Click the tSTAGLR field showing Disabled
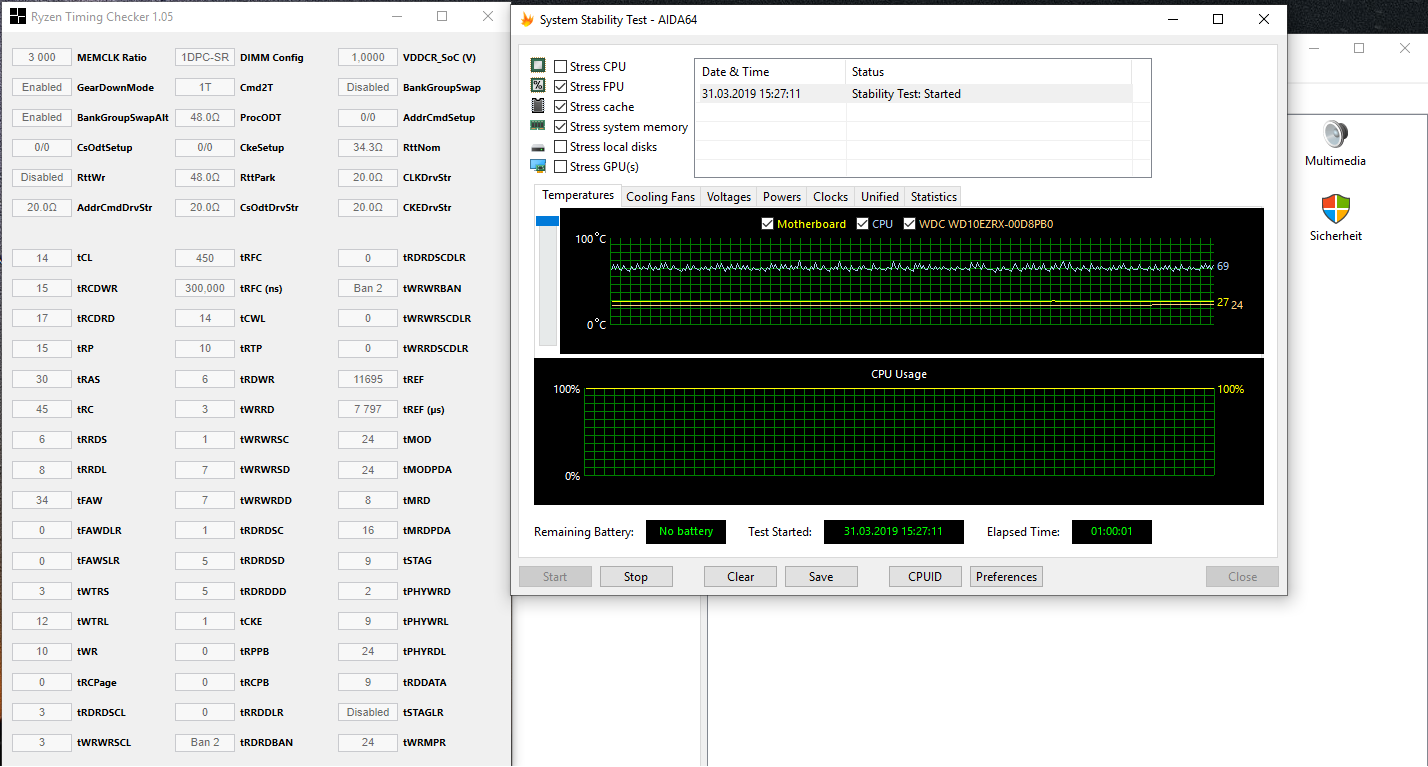 tap(368, 712)
